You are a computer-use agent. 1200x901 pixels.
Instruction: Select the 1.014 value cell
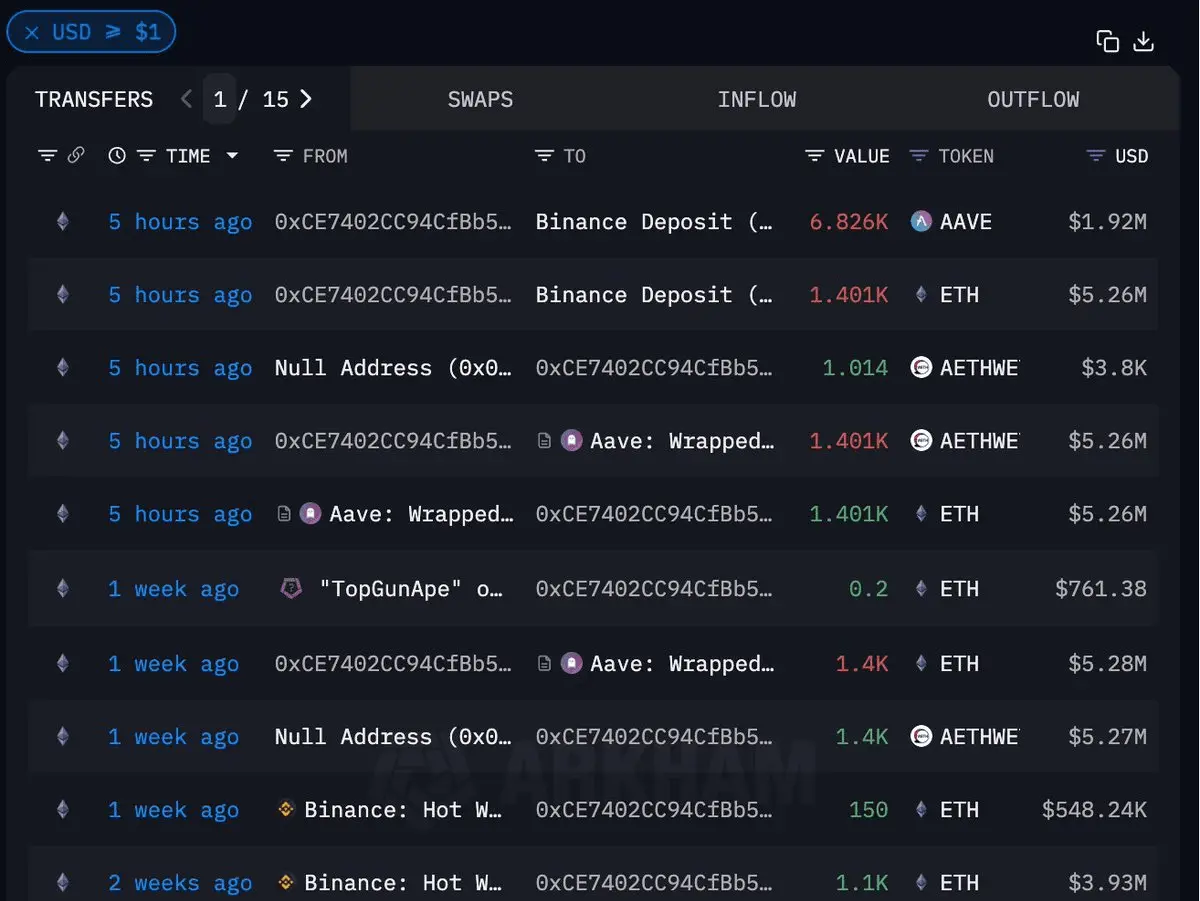(855, 368)
